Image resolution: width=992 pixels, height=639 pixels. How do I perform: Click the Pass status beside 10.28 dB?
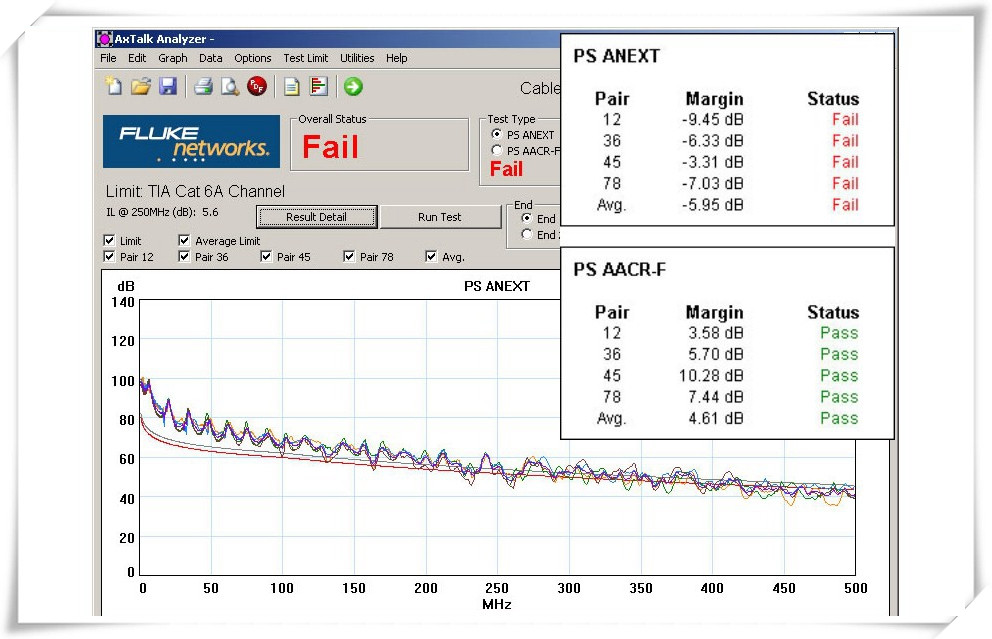coord(840,376)
